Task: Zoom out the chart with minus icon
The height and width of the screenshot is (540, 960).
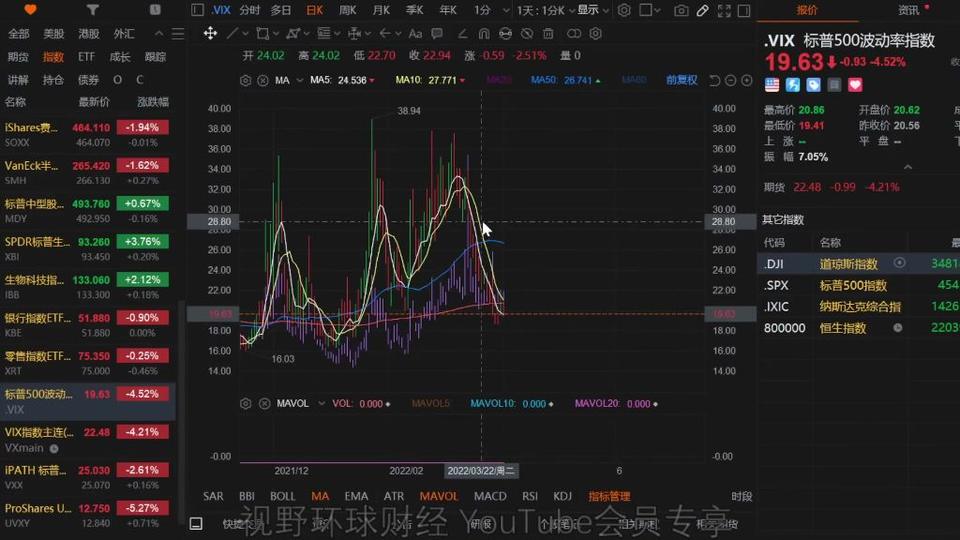Action: tap(730, 80)
